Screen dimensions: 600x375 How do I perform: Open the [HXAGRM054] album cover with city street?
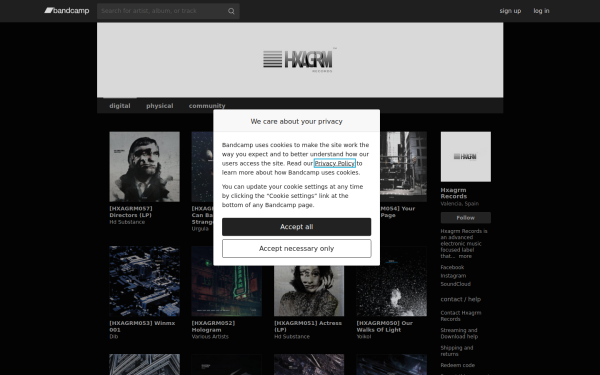click(403, 167)
